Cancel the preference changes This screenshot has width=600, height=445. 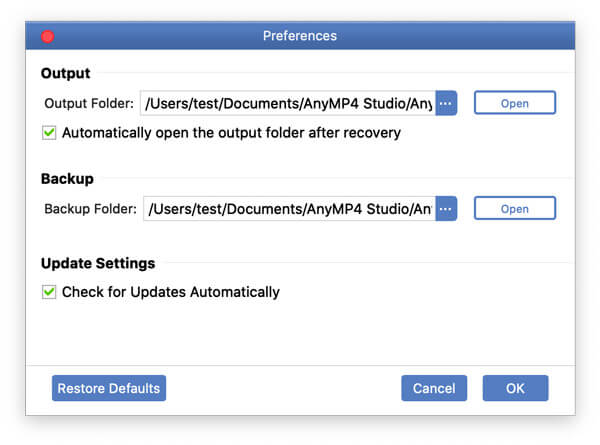tap(434, 388)
